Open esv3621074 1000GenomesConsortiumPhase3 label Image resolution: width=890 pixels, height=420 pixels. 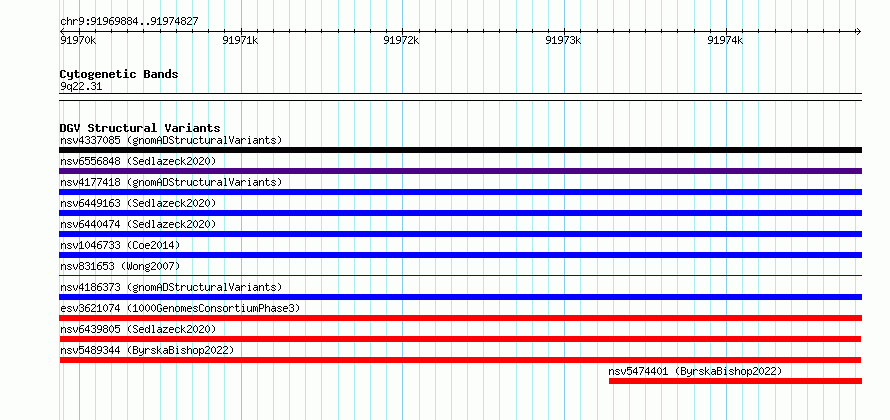tap(180, 308)
